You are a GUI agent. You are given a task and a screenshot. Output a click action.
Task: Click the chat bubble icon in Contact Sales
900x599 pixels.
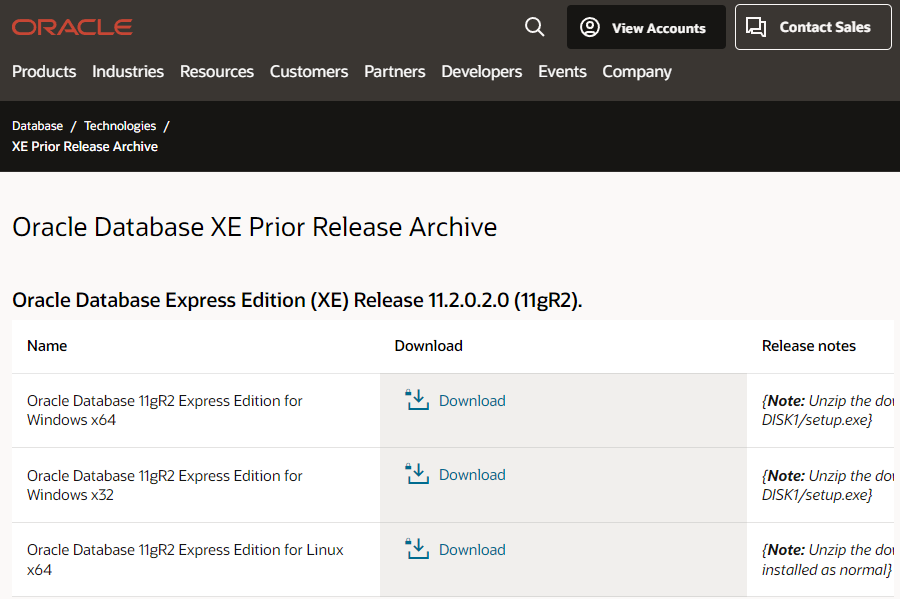756,27
